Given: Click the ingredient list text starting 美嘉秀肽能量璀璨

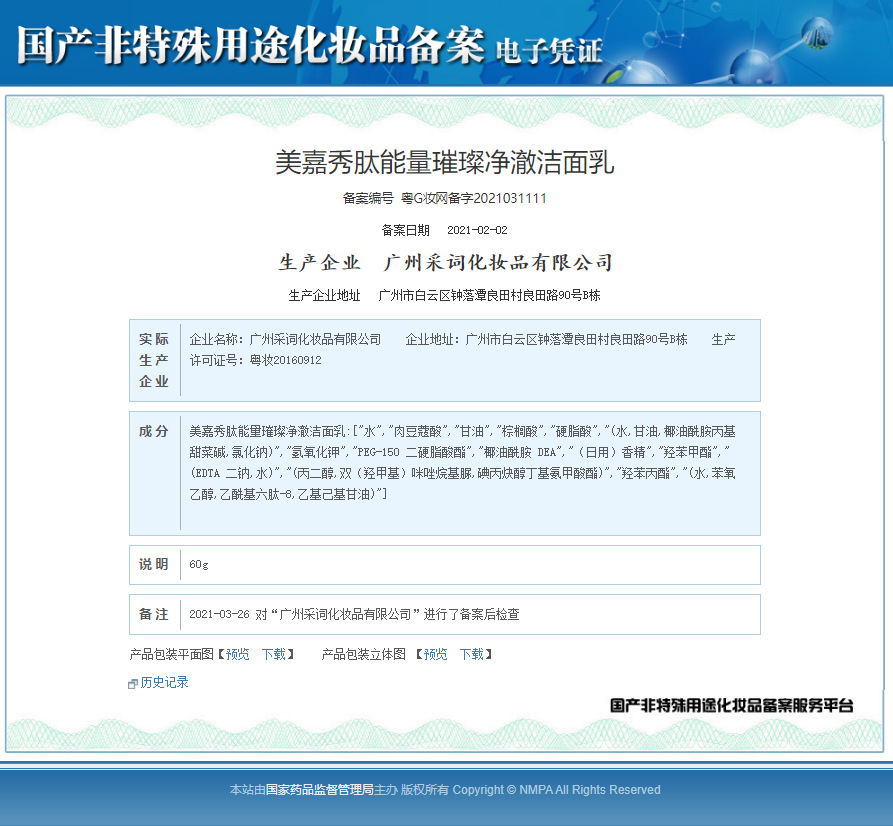Looking at the screenshot, I should [x=462, y=463].
